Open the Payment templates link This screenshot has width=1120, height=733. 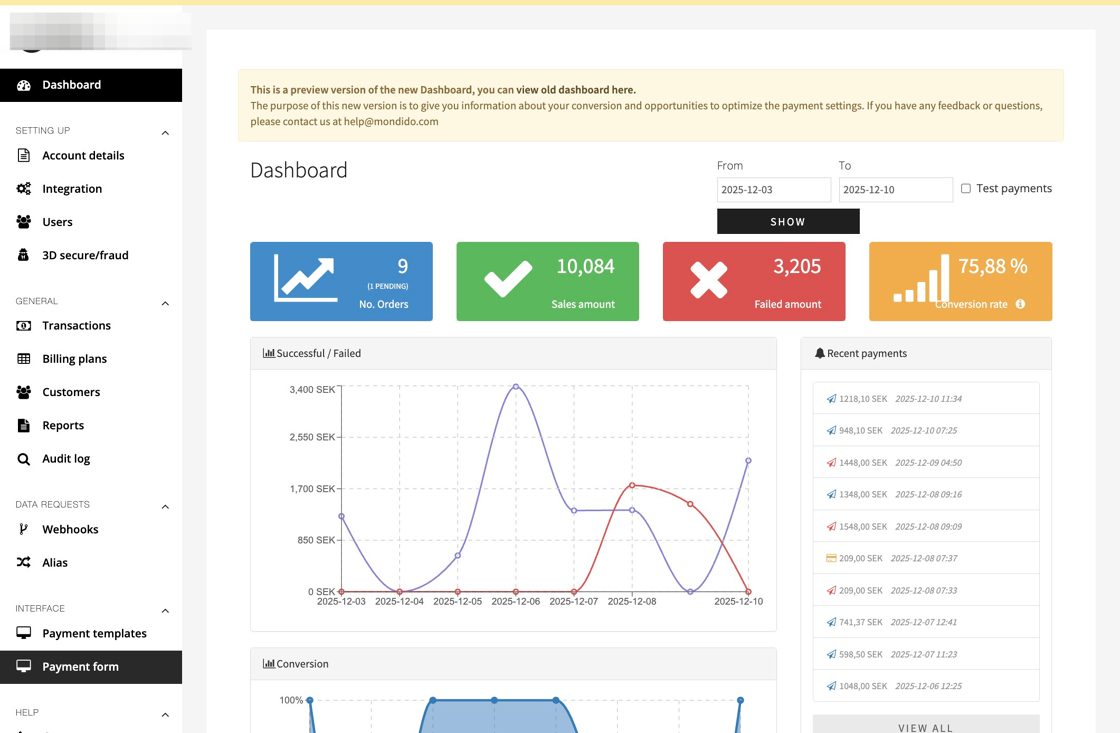tap(91, 633)
